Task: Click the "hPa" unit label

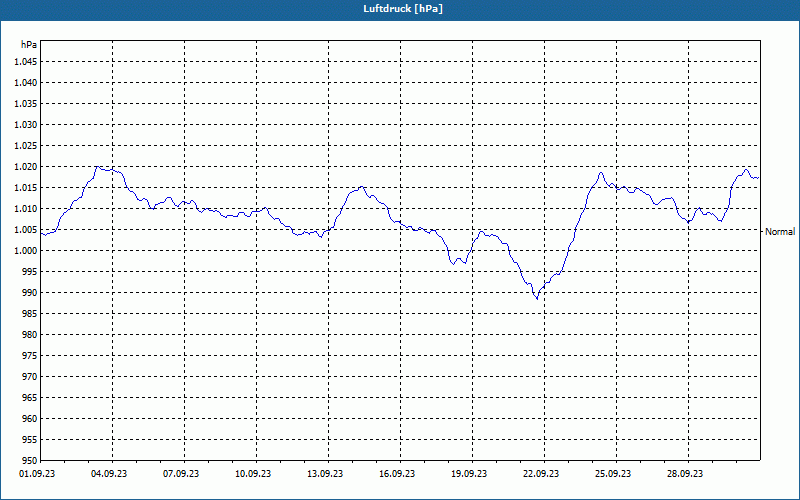Action: coord(29,45)
